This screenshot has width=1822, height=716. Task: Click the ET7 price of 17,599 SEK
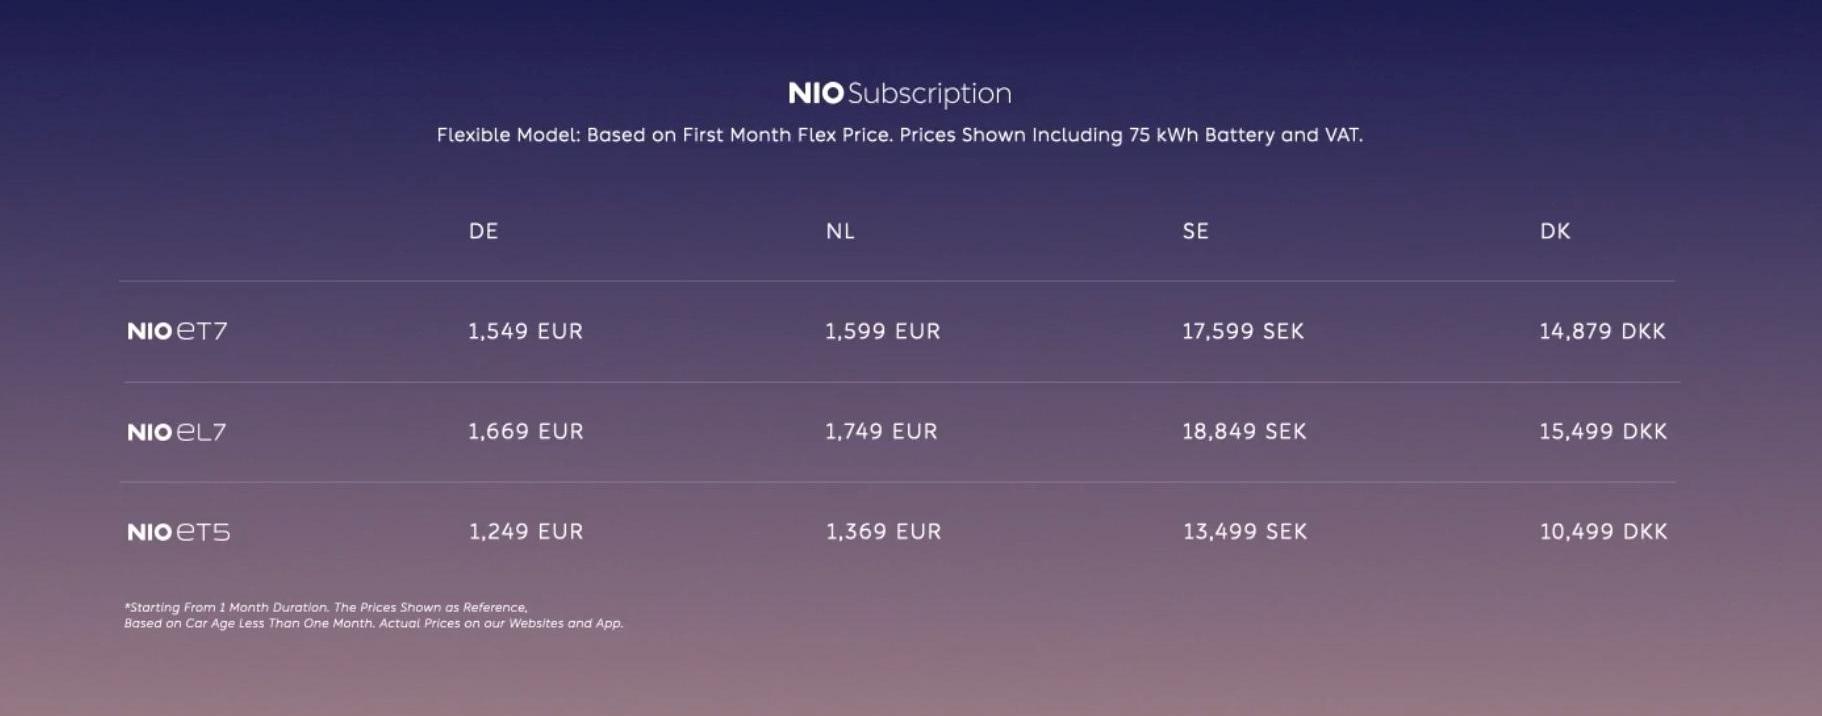click(1243, 331)
